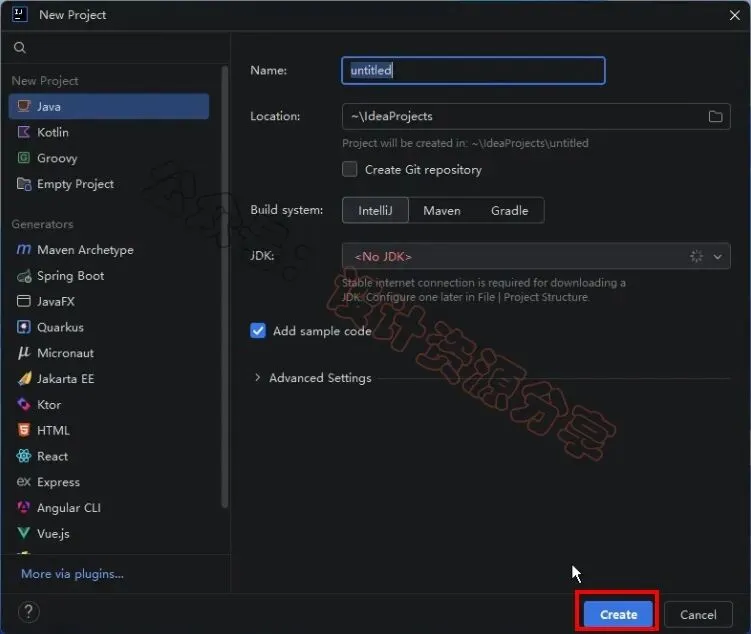Click the Micronaut mu icon

click(x=23, y=353)
